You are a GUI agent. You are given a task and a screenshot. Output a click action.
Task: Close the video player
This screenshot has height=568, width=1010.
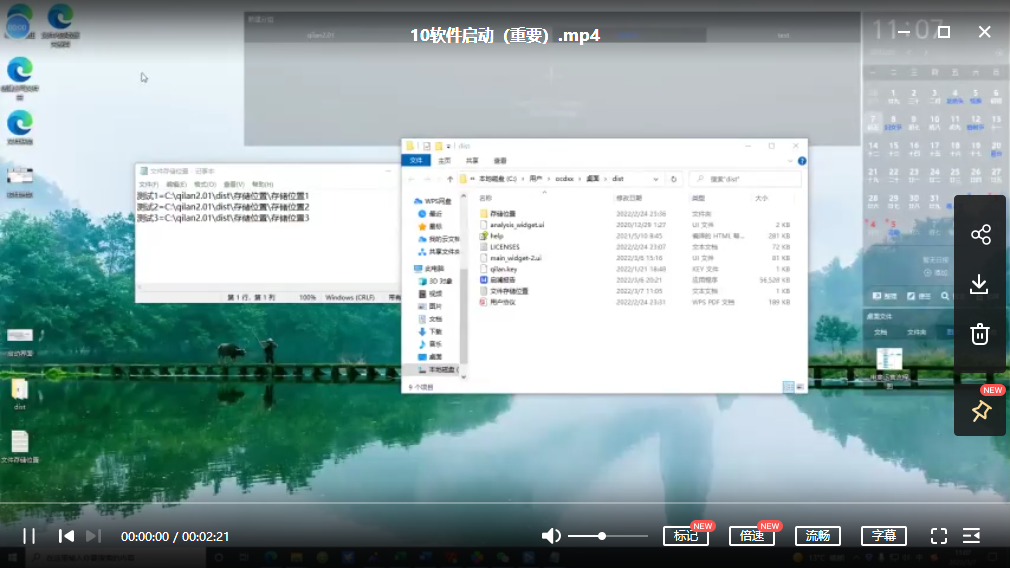(x=985, y=32)
